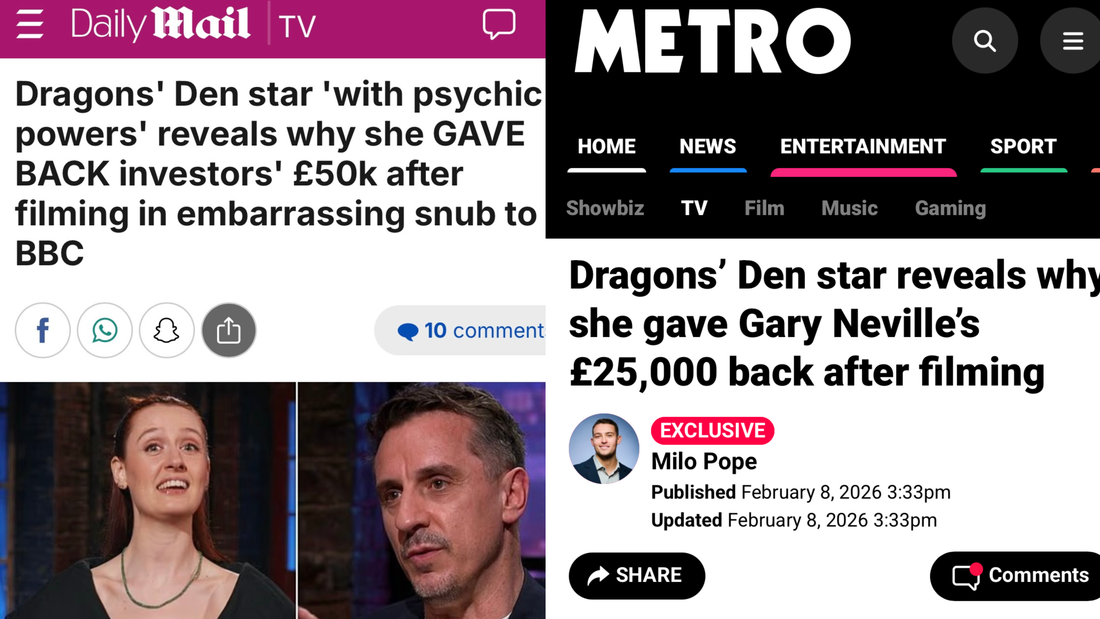
Task: Select Showbiz sub-navigation item
Action: 605,208
